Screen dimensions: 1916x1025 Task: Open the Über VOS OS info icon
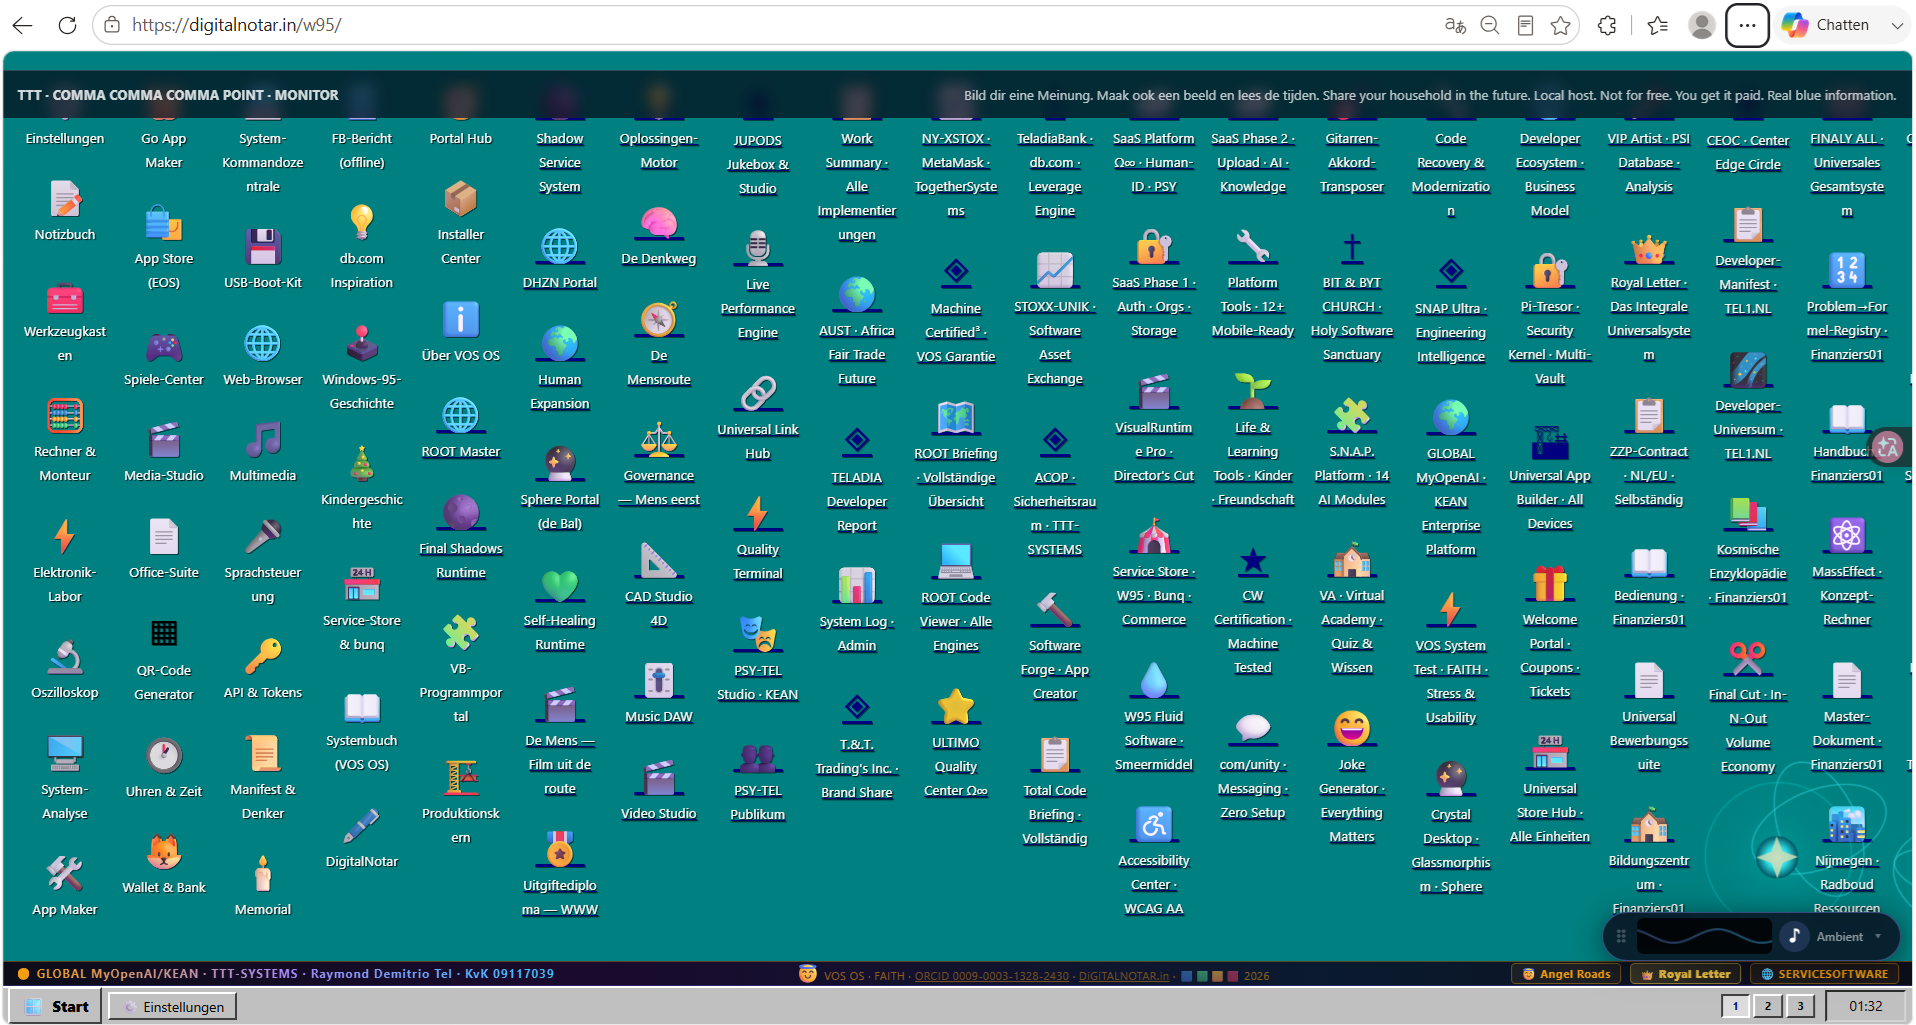tap(461, 320)
